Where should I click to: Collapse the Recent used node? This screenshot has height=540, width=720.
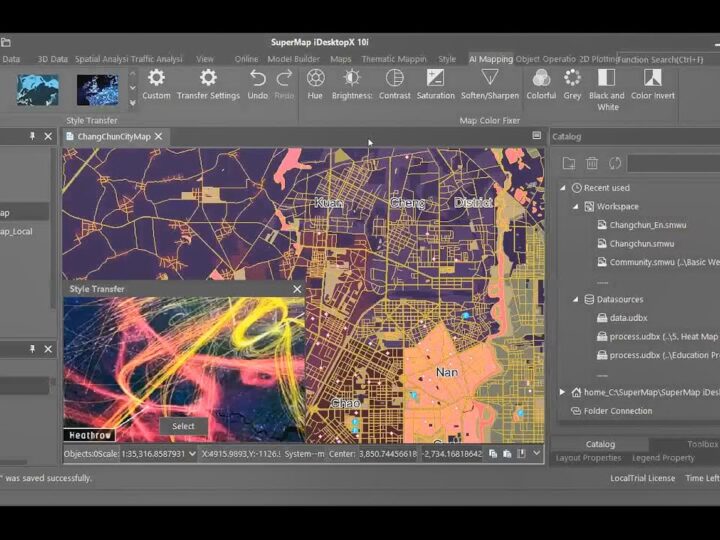coord(562,188)
